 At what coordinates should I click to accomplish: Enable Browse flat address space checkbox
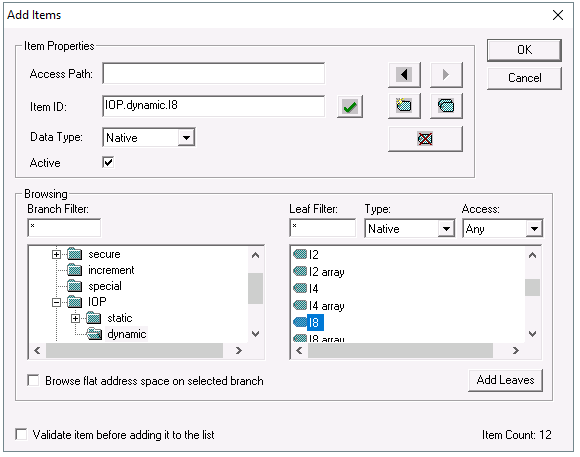click(33, 380)
